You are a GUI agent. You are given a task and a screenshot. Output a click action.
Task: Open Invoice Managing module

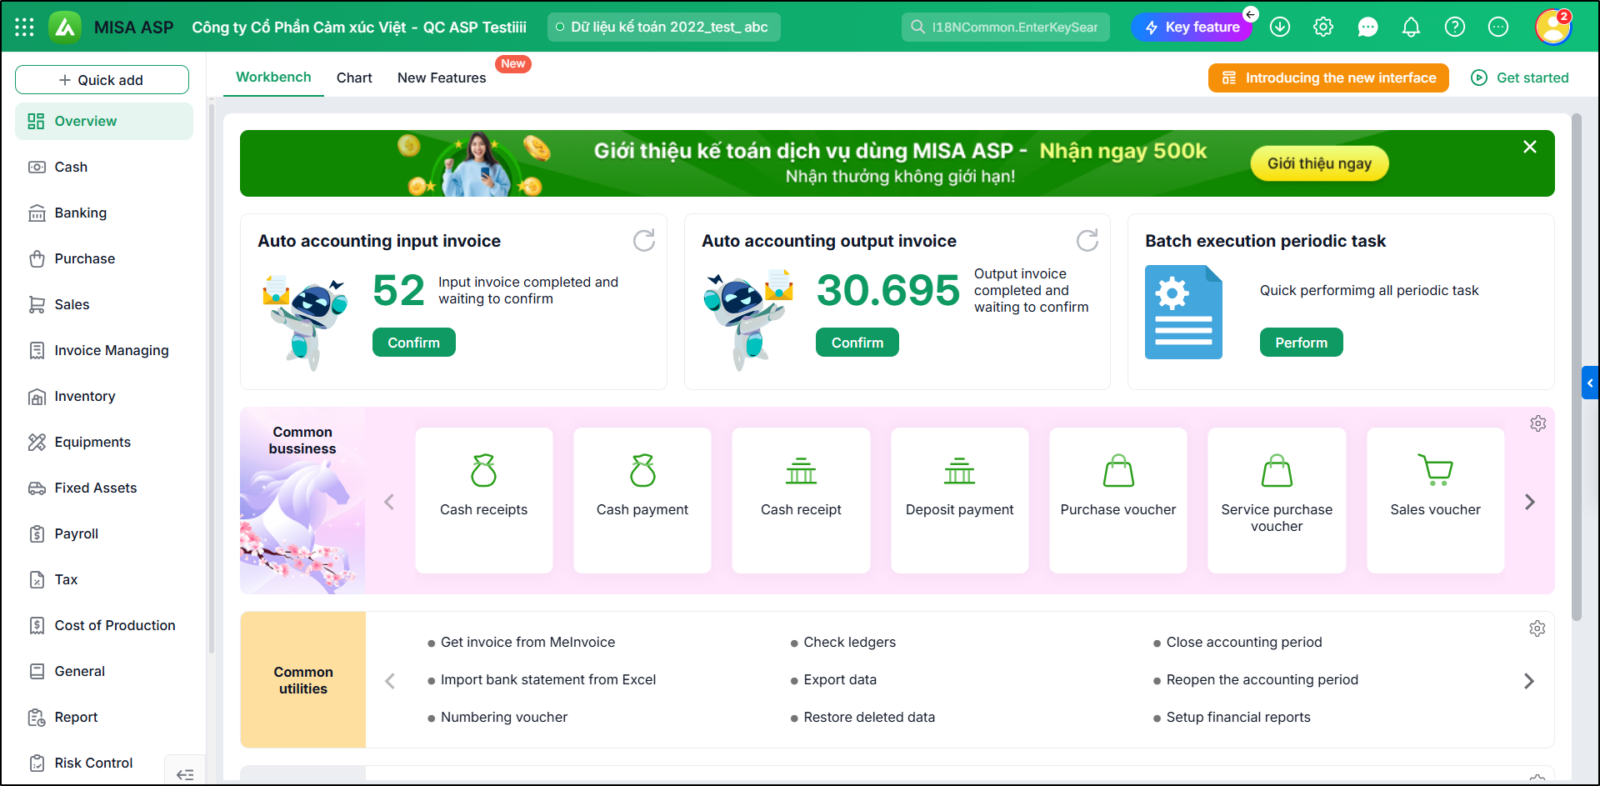point(104,350)
